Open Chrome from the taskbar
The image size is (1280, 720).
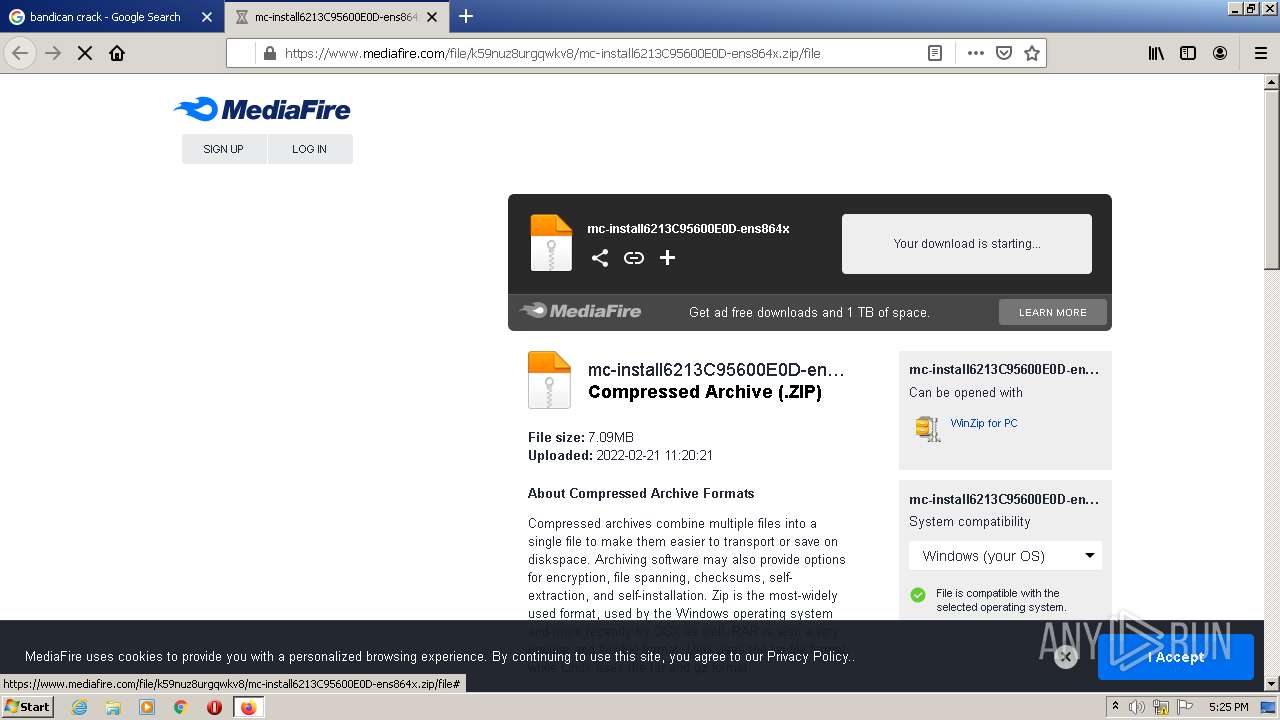[181, 707]
